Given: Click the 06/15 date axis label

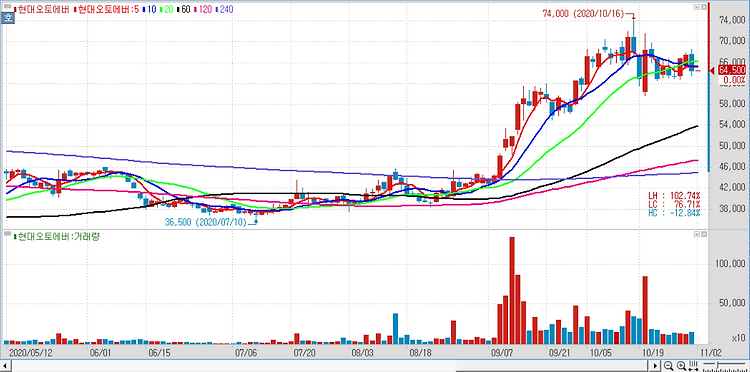Looking at the screenshot, I should pos(160,353).
